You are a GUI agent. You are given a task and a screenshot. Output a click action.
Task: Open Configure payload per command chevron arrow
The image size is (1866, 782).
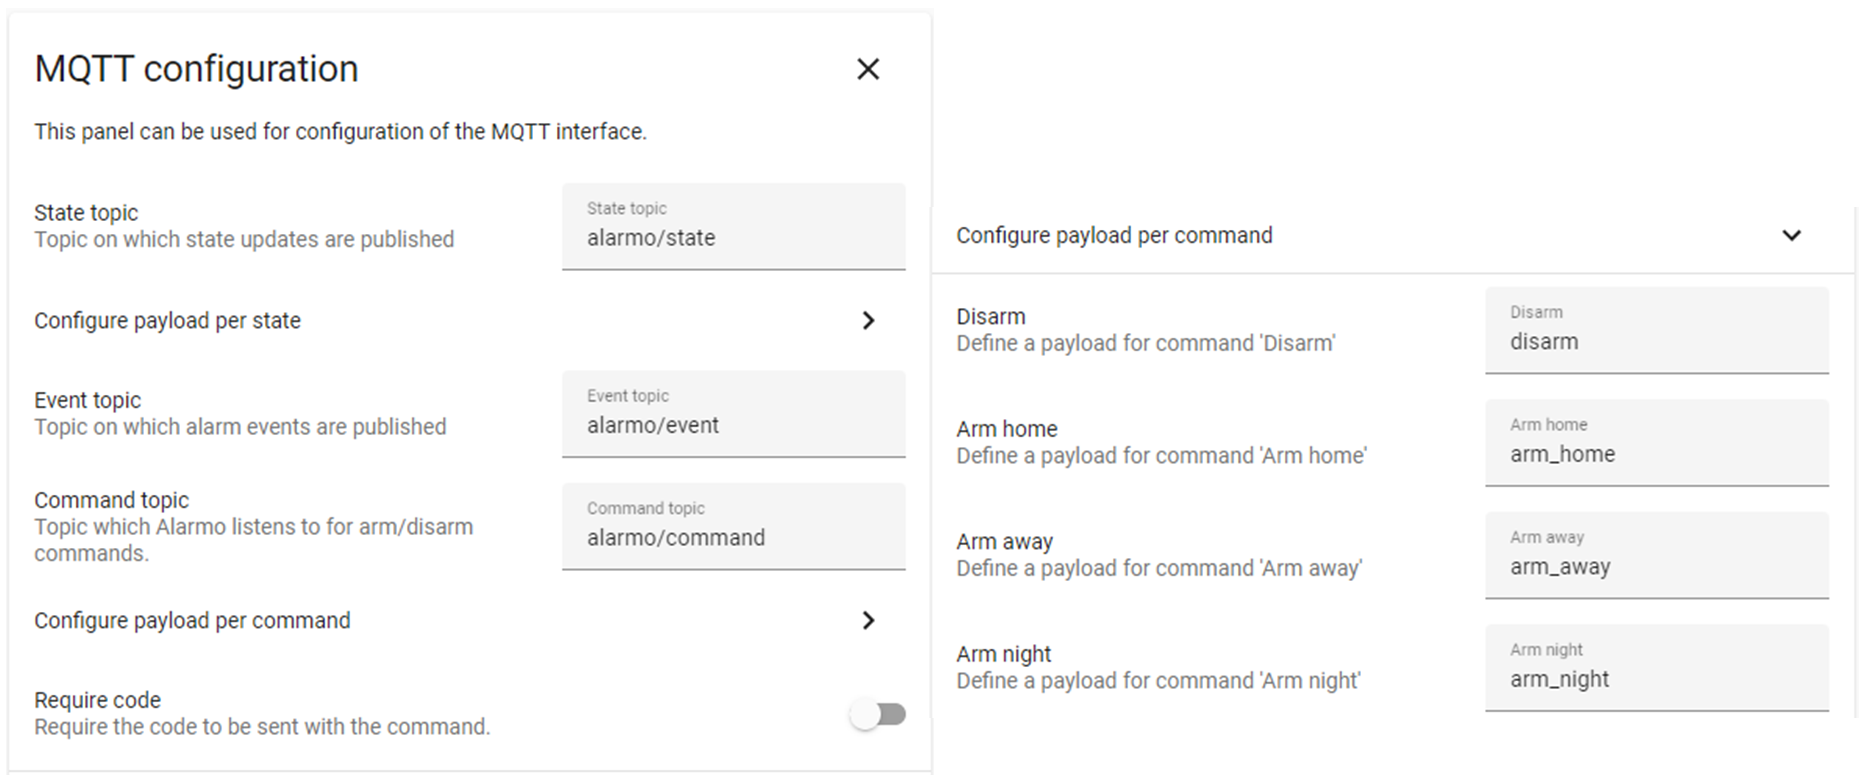[x=868, y=620]
